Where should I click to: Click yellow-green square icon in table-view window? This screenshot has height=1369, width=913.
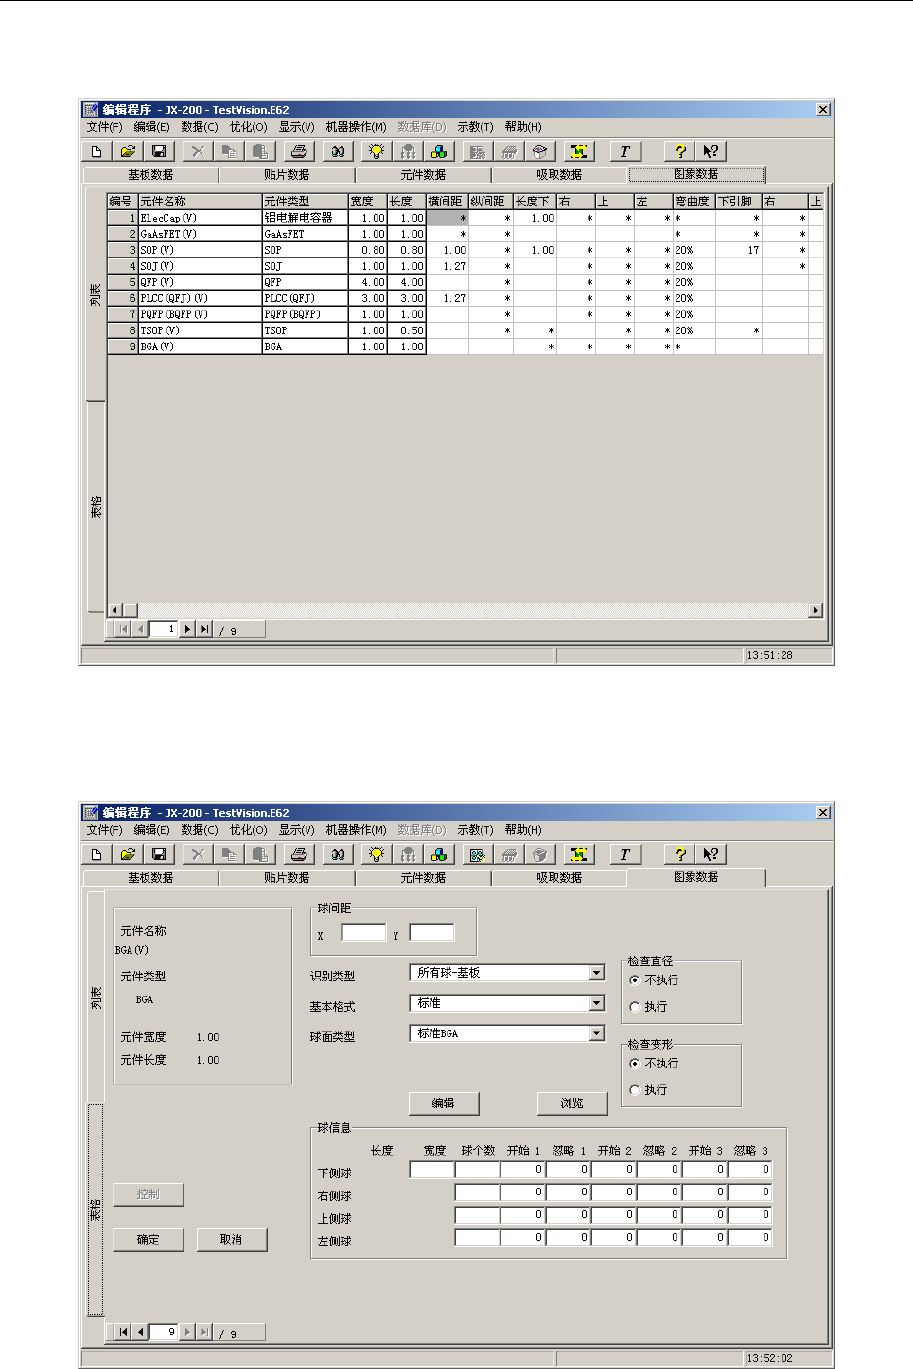tap(579, 151)
